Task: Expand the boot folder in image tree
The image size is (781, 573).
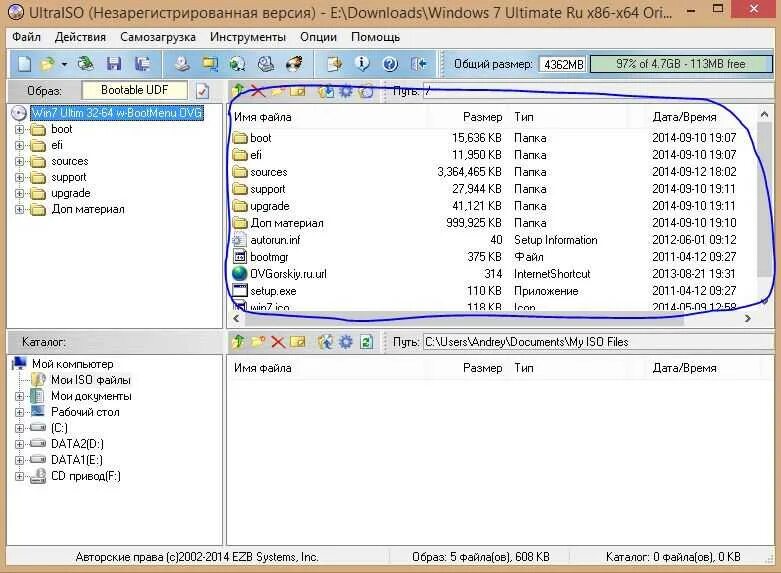Action: pos(19,130)
